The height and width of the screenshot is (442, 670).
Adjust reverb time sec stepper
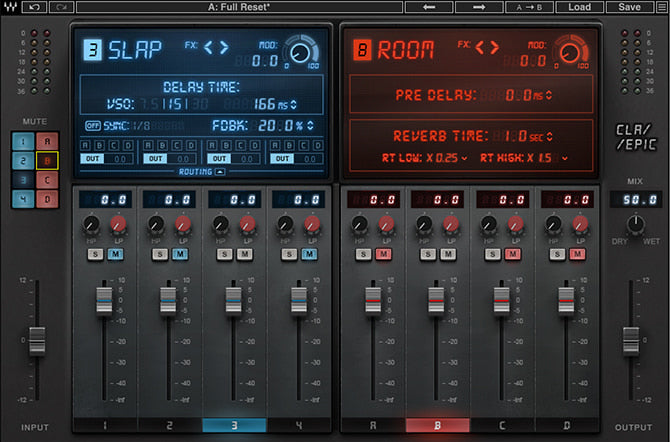pos(550,136)
